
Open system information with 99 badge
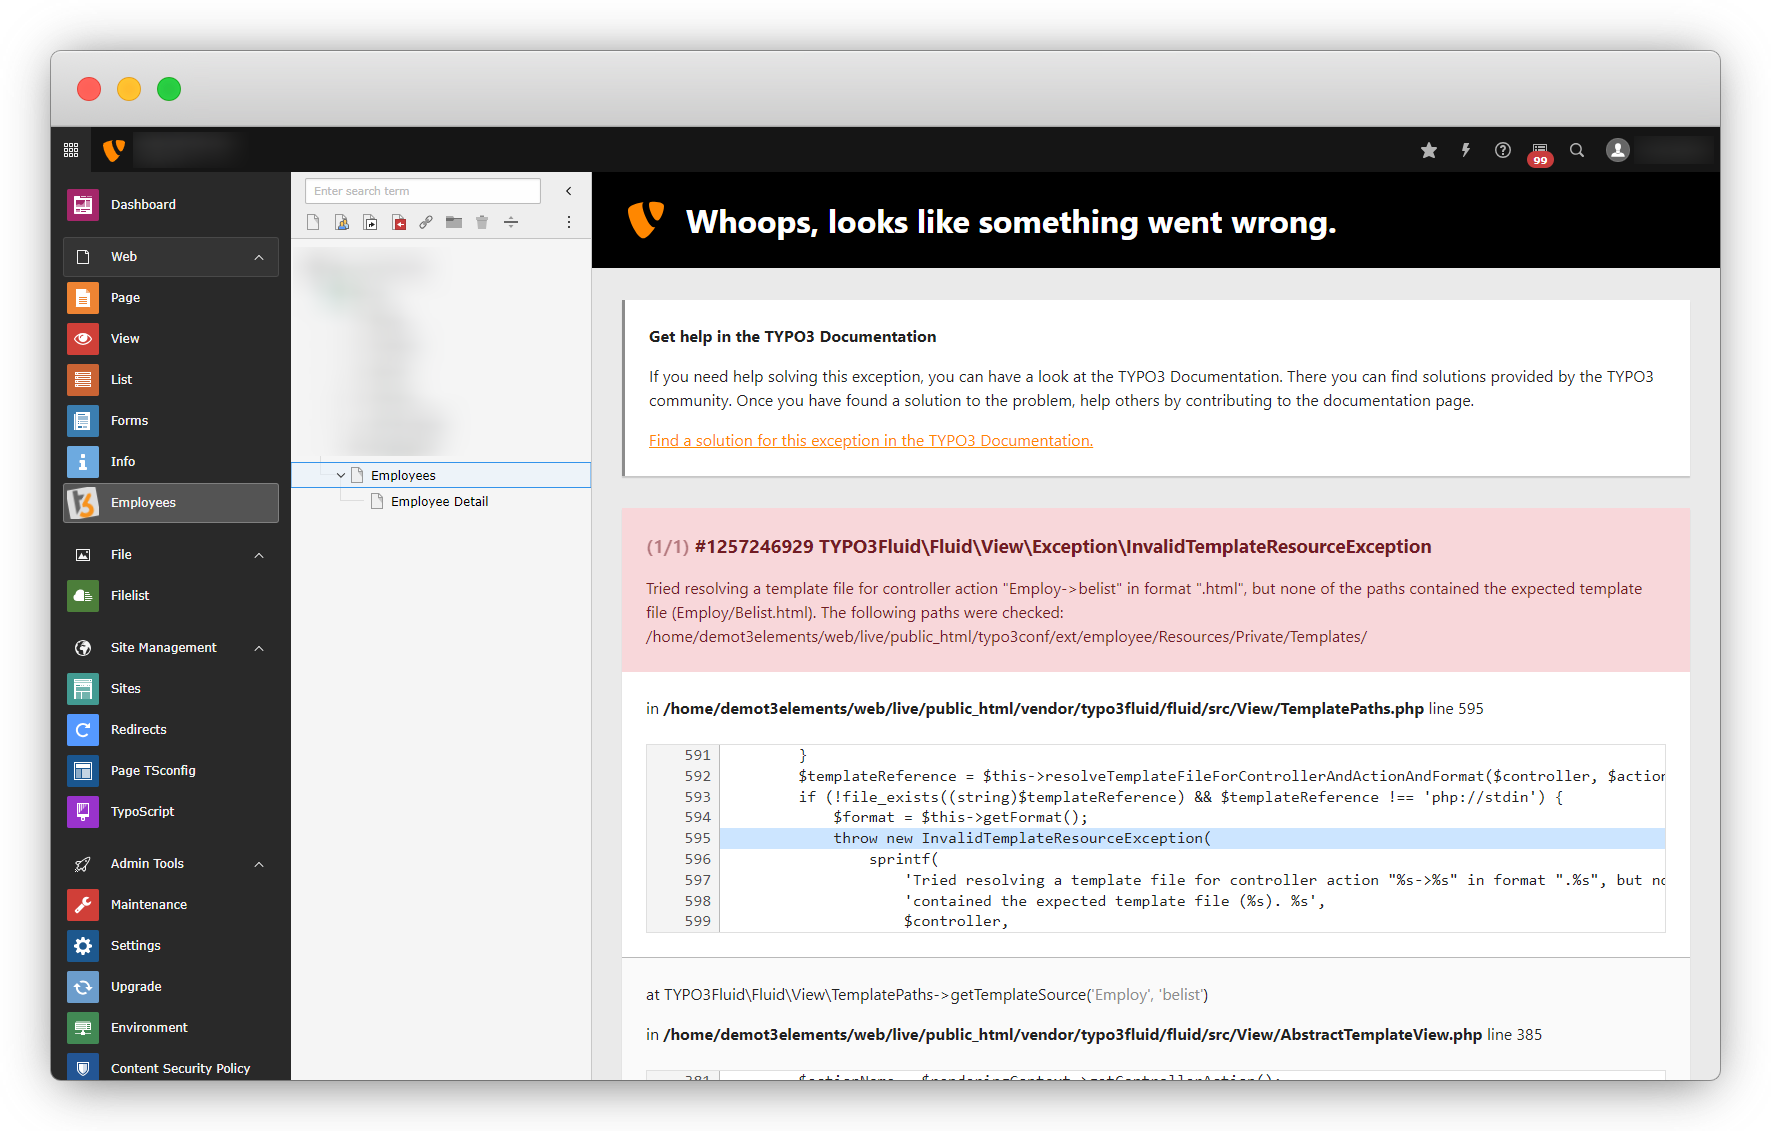point(1539,152)
